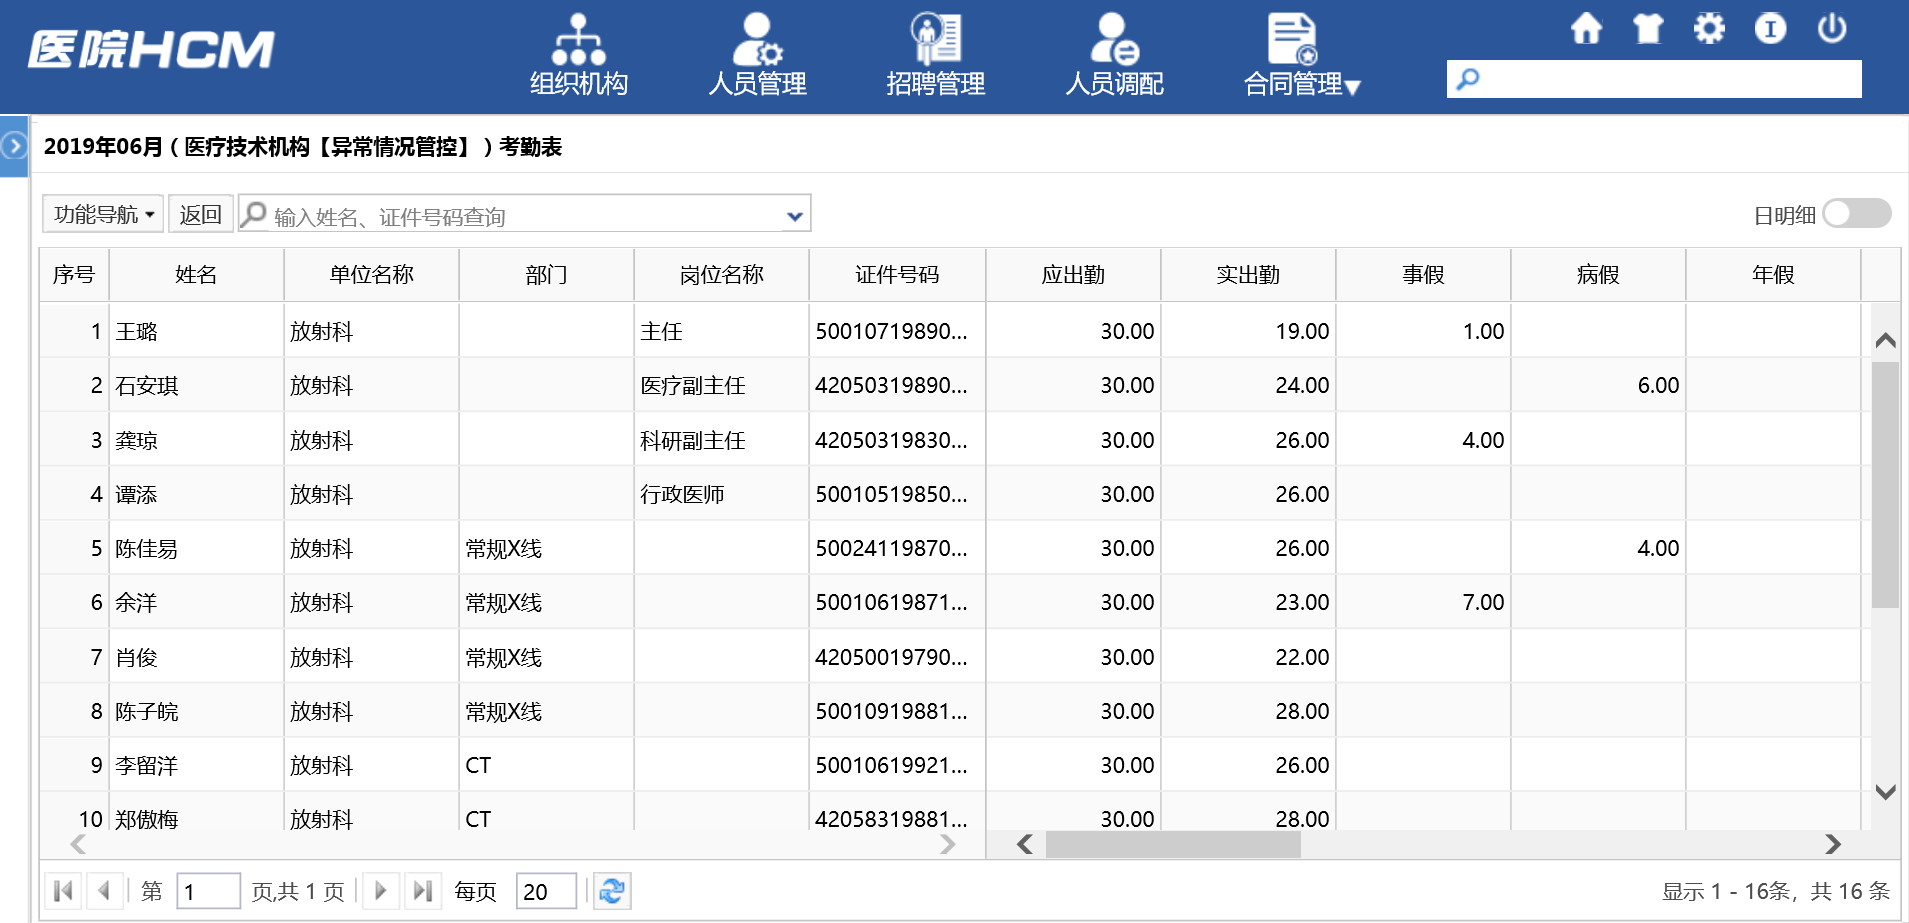Go to the last page

pos(423,891)
